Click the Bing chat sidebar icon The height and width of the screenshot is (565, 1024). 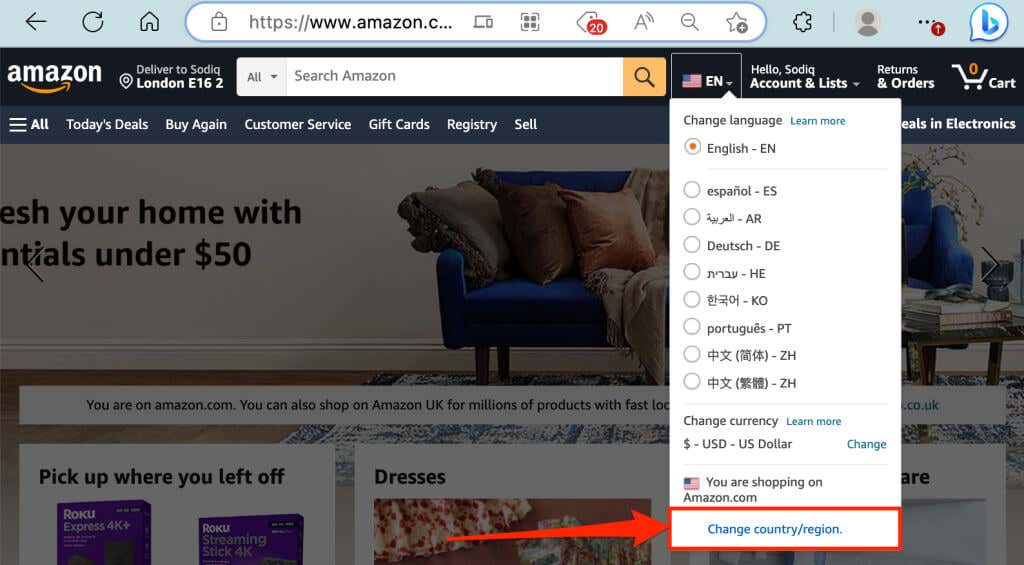pyautogui.click(x=988, y=23)
